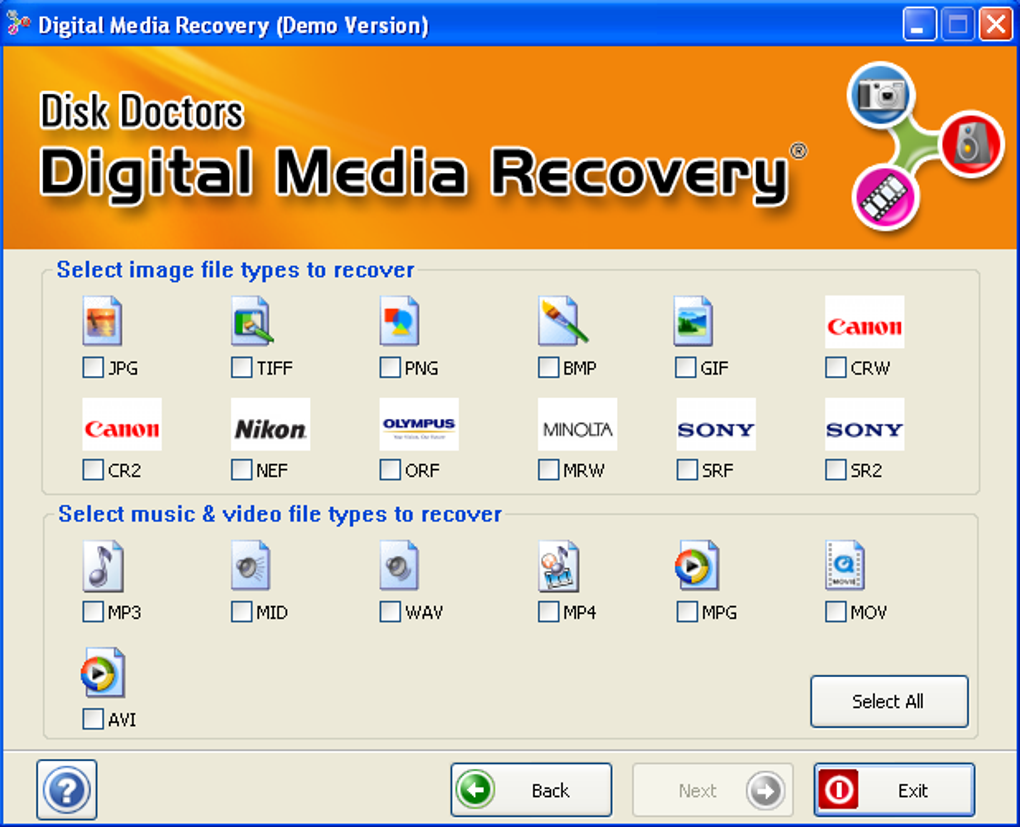1020x827 pixels.
Task: Check the PNG checkbox
Action: [390, 368]
